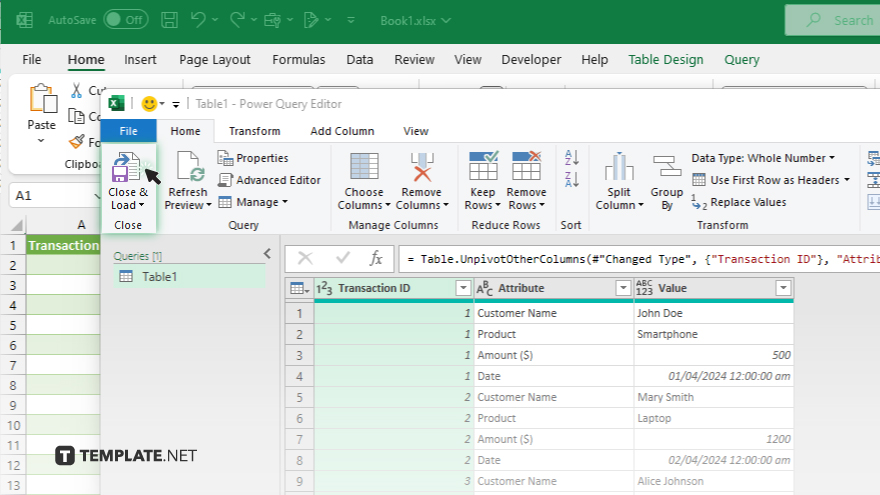880x495 pixels.
Task: Open Customize Quick Access Toolbar dropdown
Action: pos(351,20)
